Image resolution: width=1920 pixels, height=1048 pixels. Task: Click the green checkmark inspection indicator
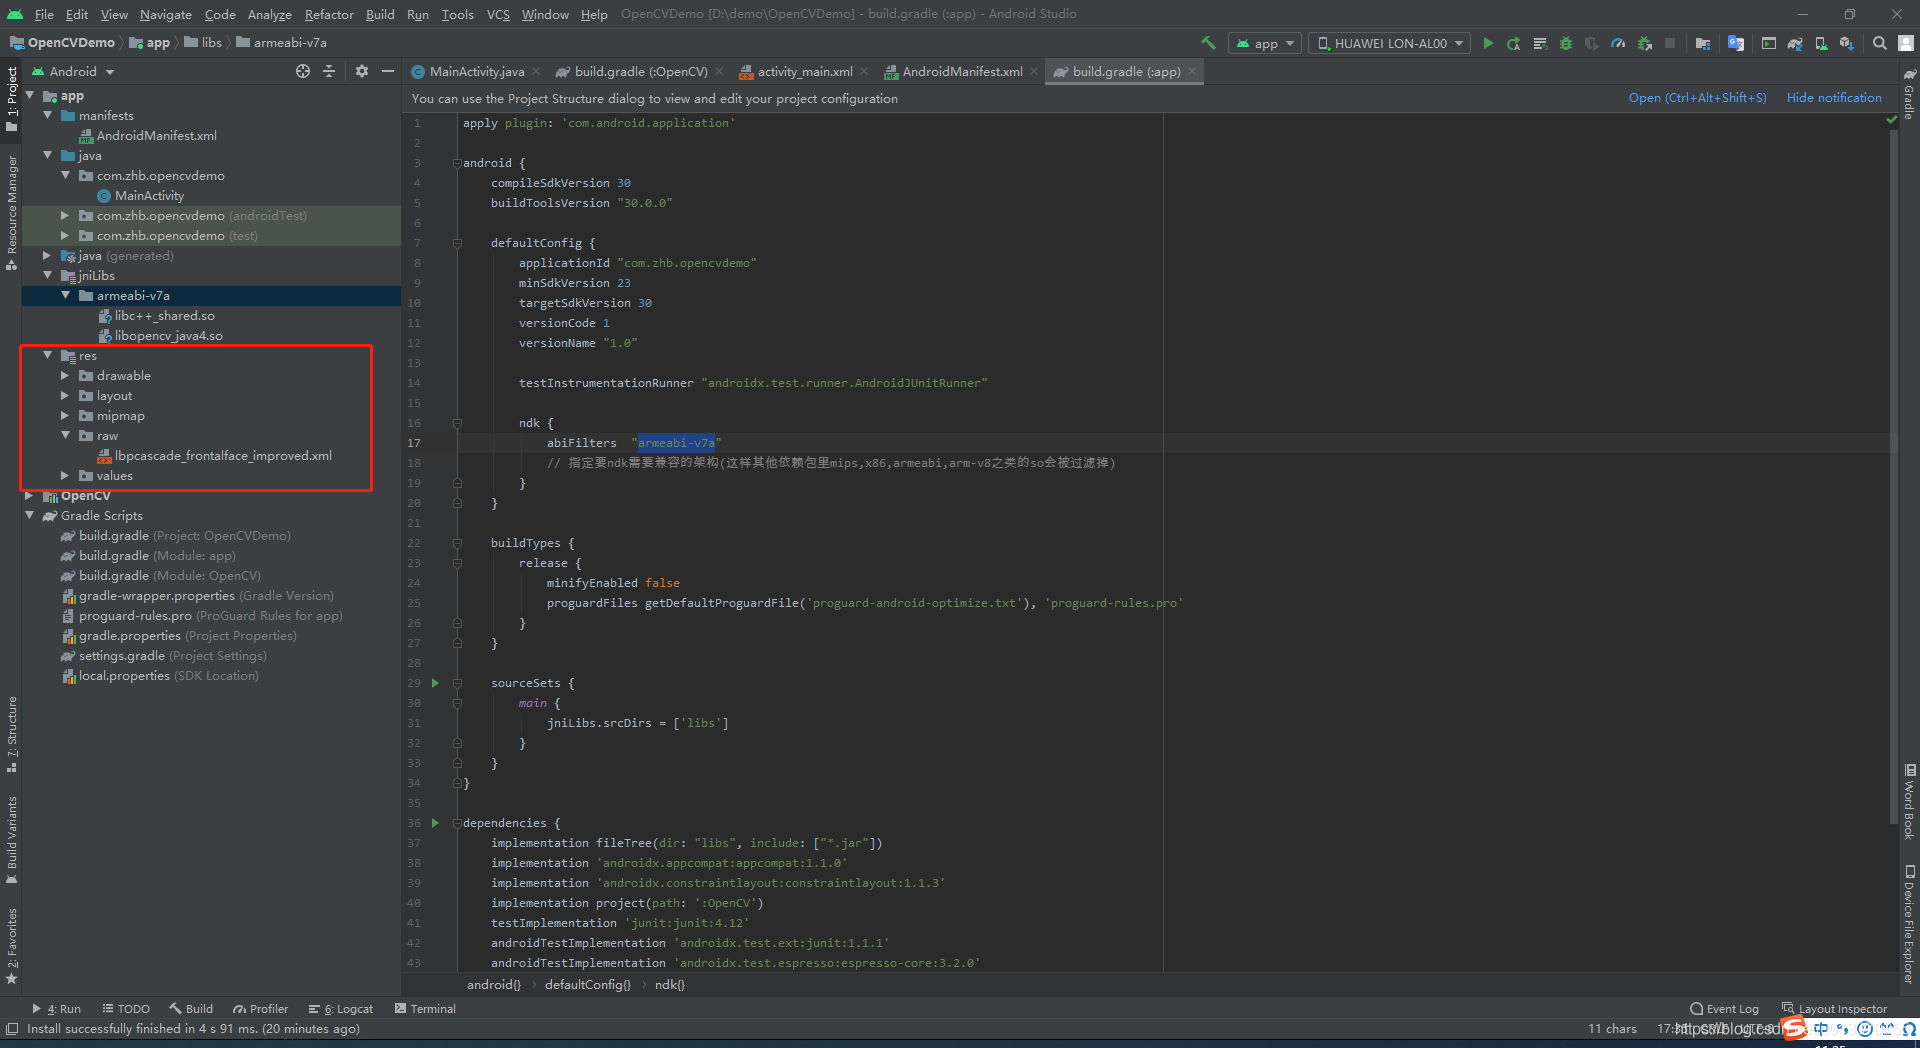click(1892, 120)
